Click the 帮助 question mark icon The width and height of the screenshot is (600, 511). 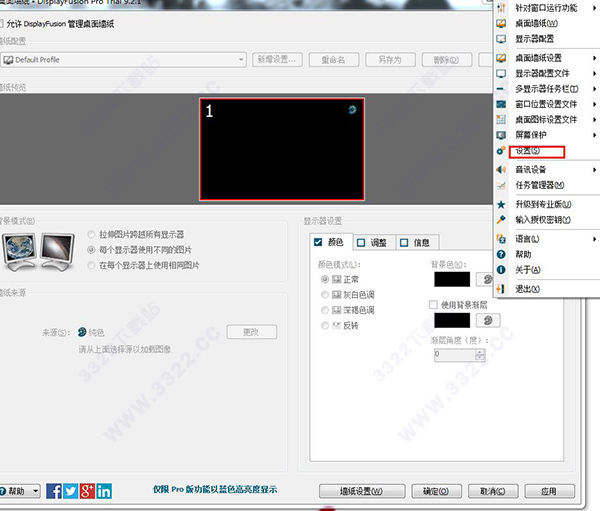501,254
